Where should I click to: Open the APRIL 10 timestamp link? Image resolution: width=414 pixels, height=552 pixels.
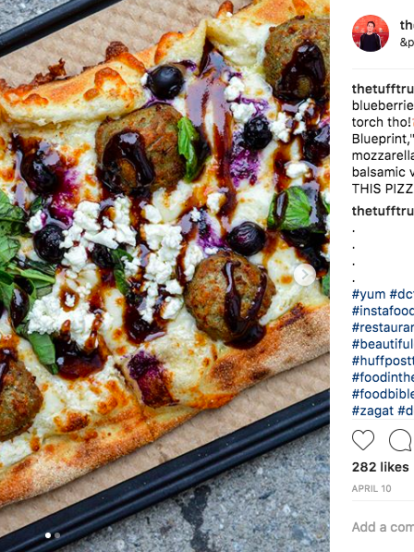[371, 489]
